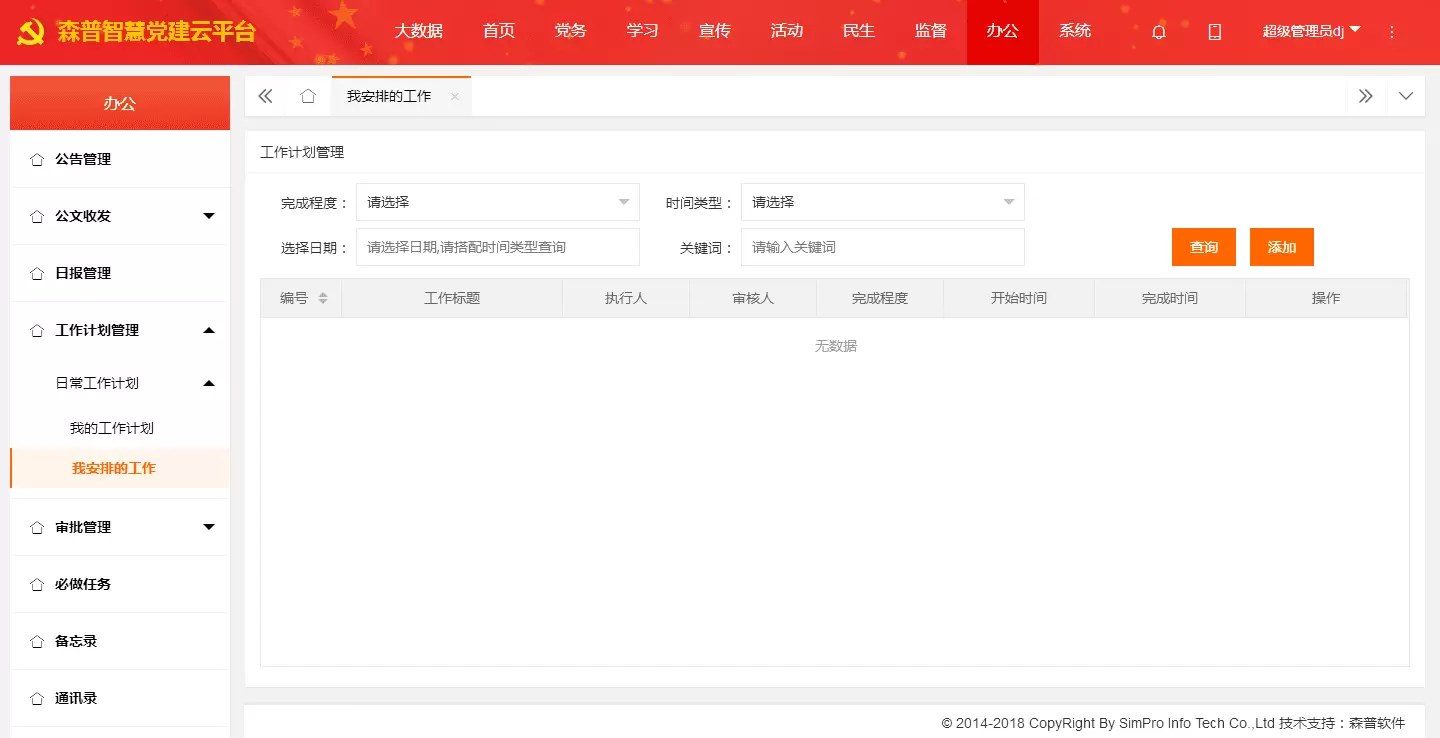Viewport: 1440px width, 738px height.
Task: Click the 执行人 column header
Action: click(626, 298)
